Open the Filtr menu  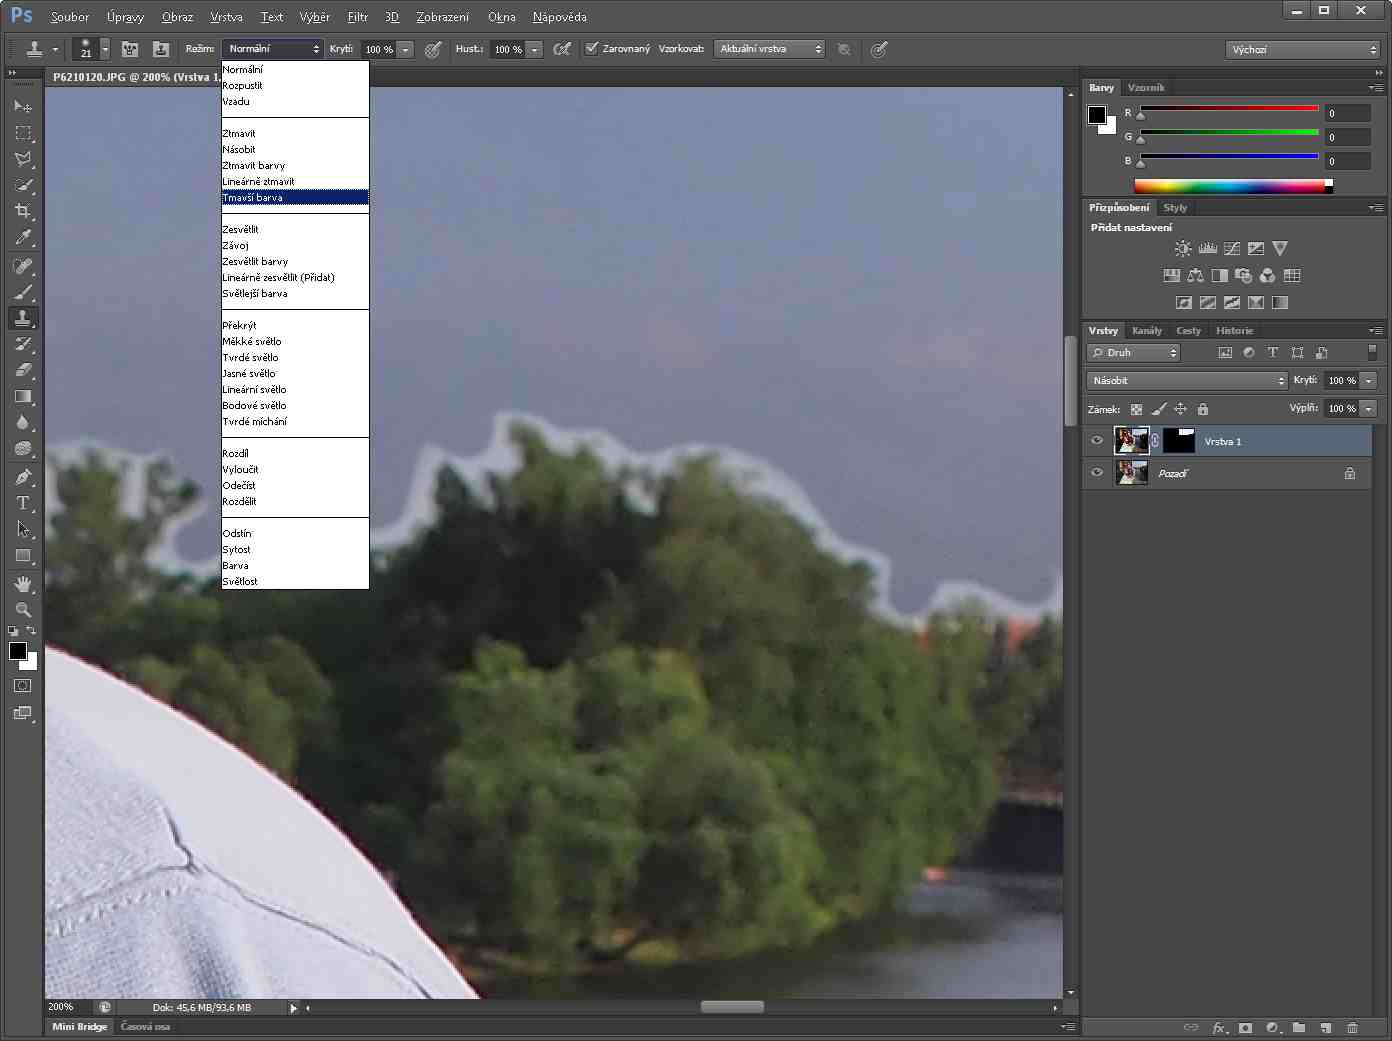(357, 17)
